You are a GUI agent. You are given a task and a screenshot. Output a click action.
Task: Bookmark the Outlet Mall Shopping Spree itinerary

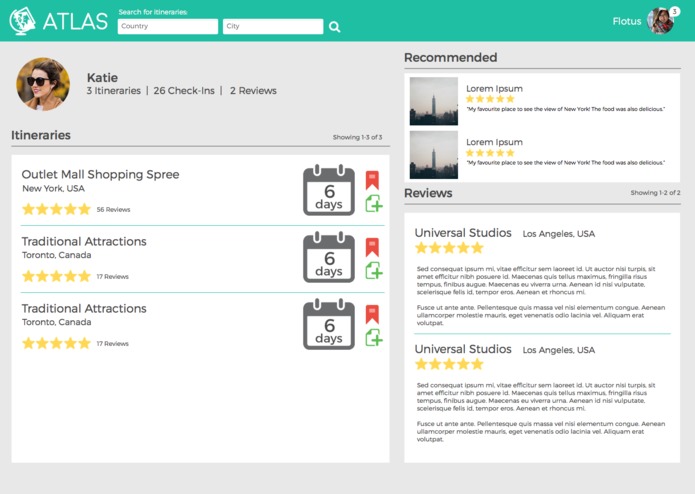click(372, 180)
